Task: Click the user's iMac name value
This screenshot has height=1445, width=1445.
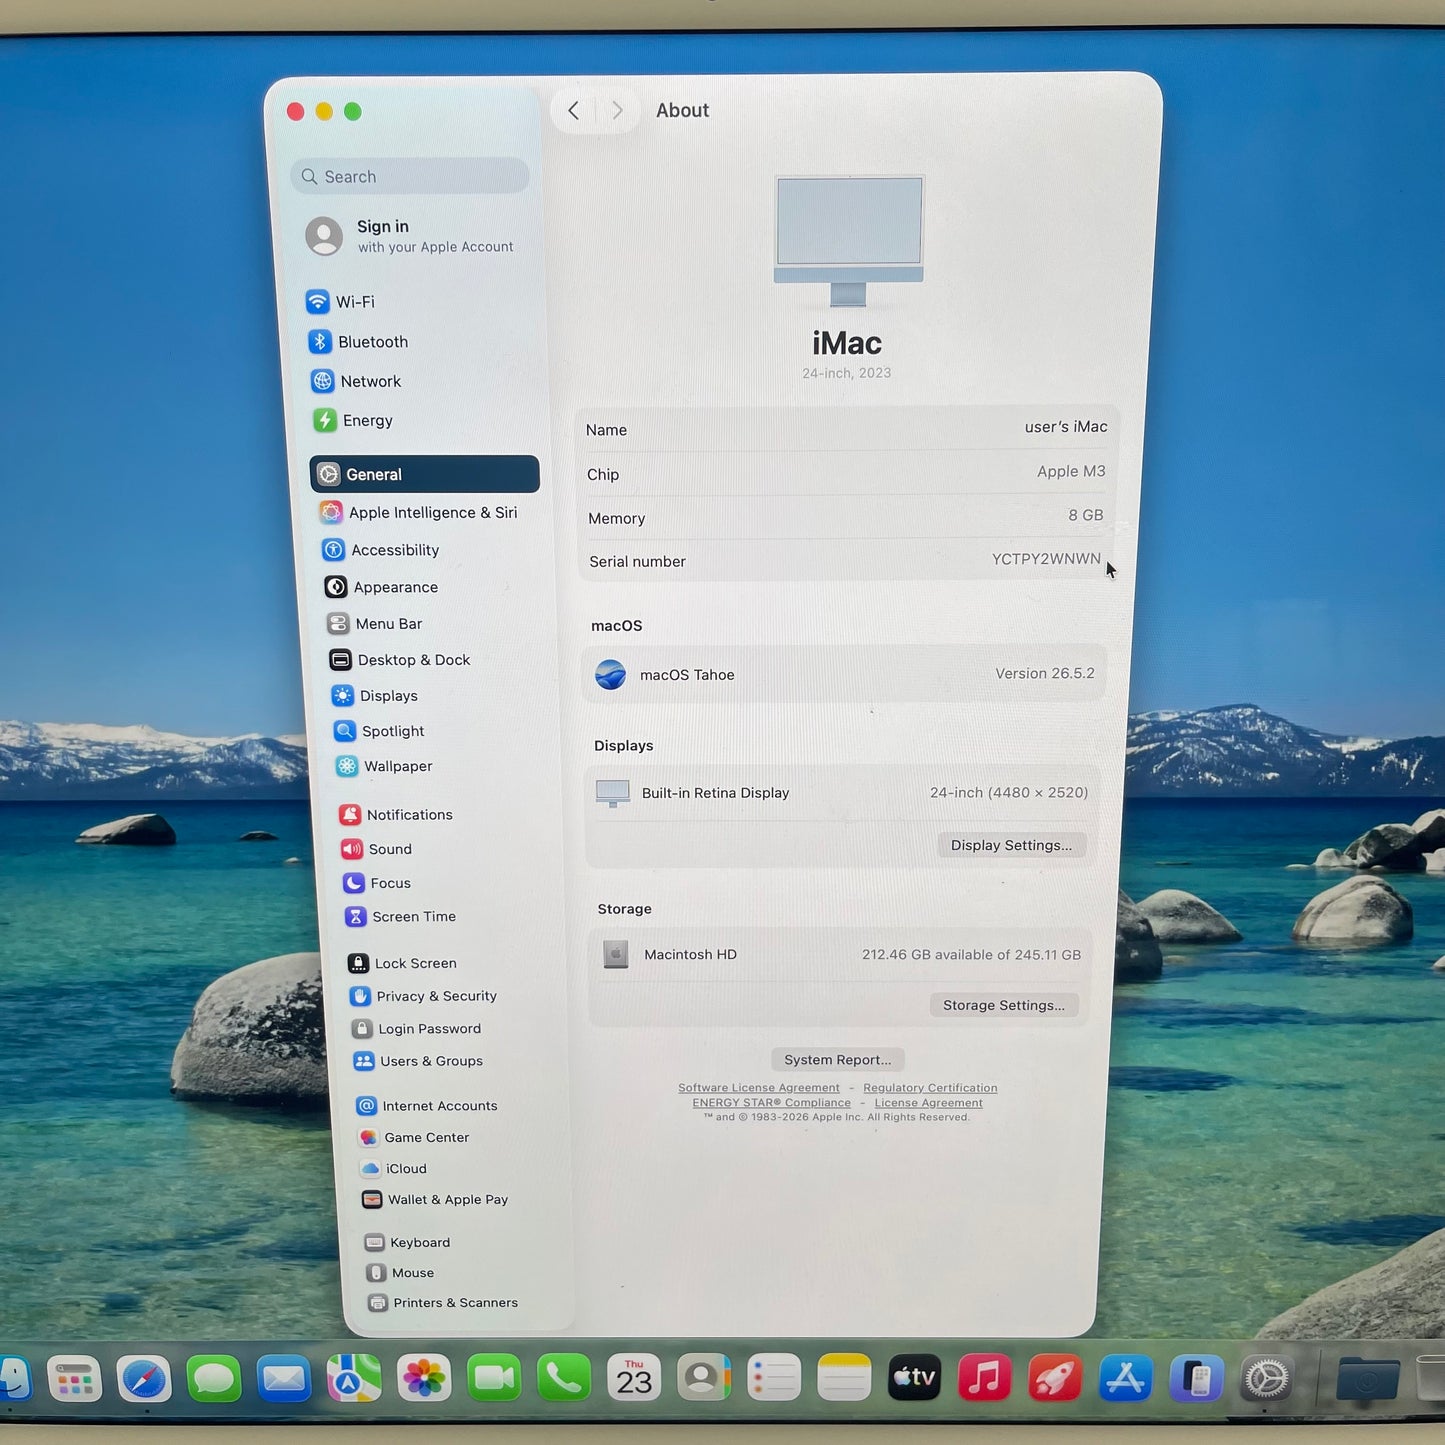Action: (x=1066, y=427)
